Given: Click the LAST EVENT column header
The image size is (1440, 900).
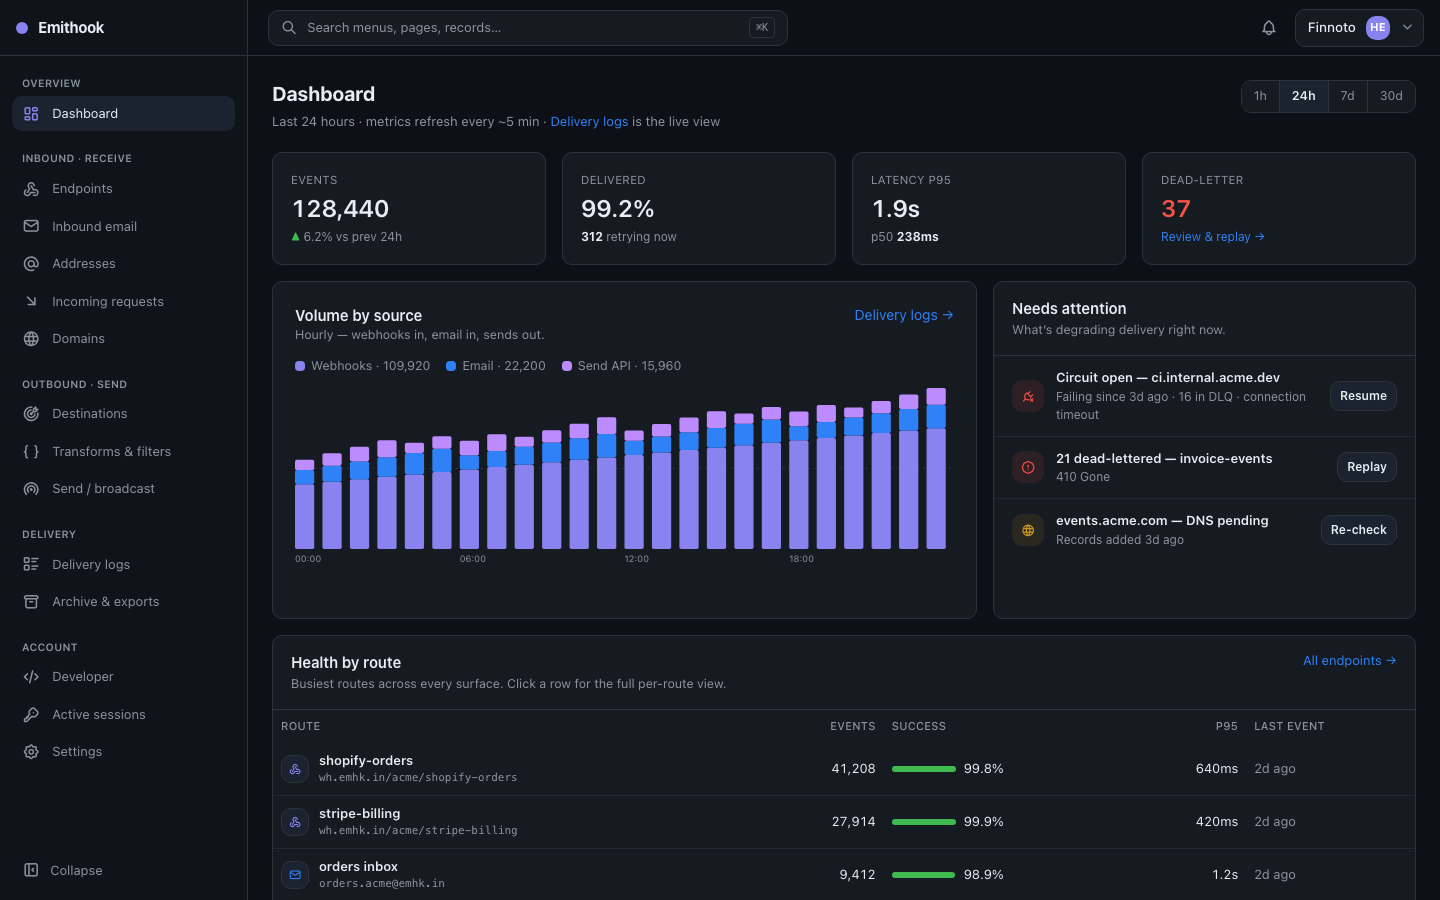Looking at the screenshot, I should point(1289,727).
